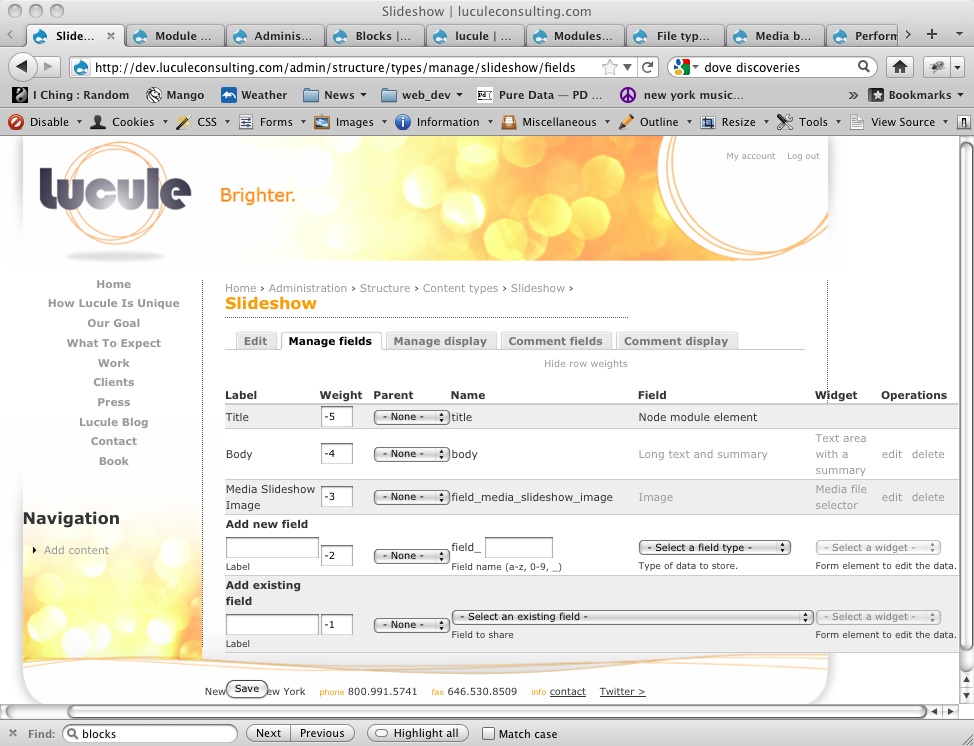This screenshot has height=746, width=974.
Task: Go back with the browser back arrow
Action: click(22, 66)
